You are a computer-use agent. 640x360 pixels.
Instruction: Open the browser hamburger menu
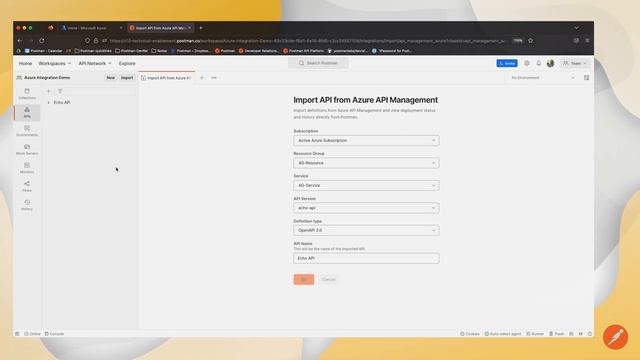tap(587, 40)
